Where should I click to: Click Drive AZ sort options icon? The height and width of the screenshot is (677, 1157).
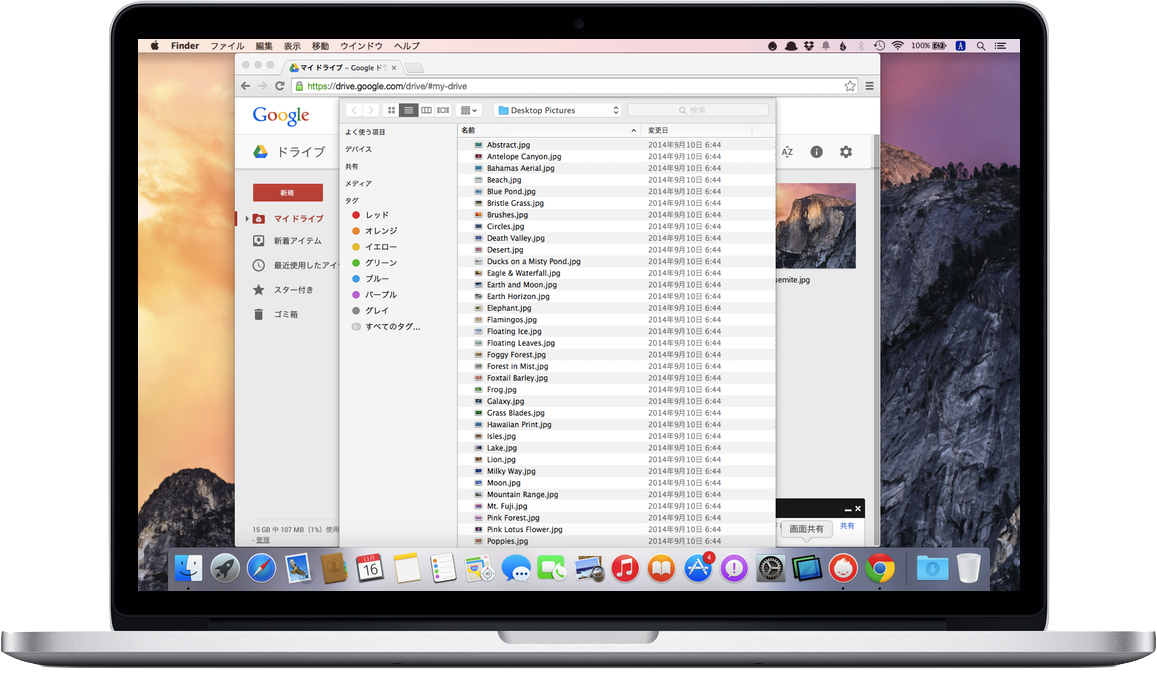787,151
